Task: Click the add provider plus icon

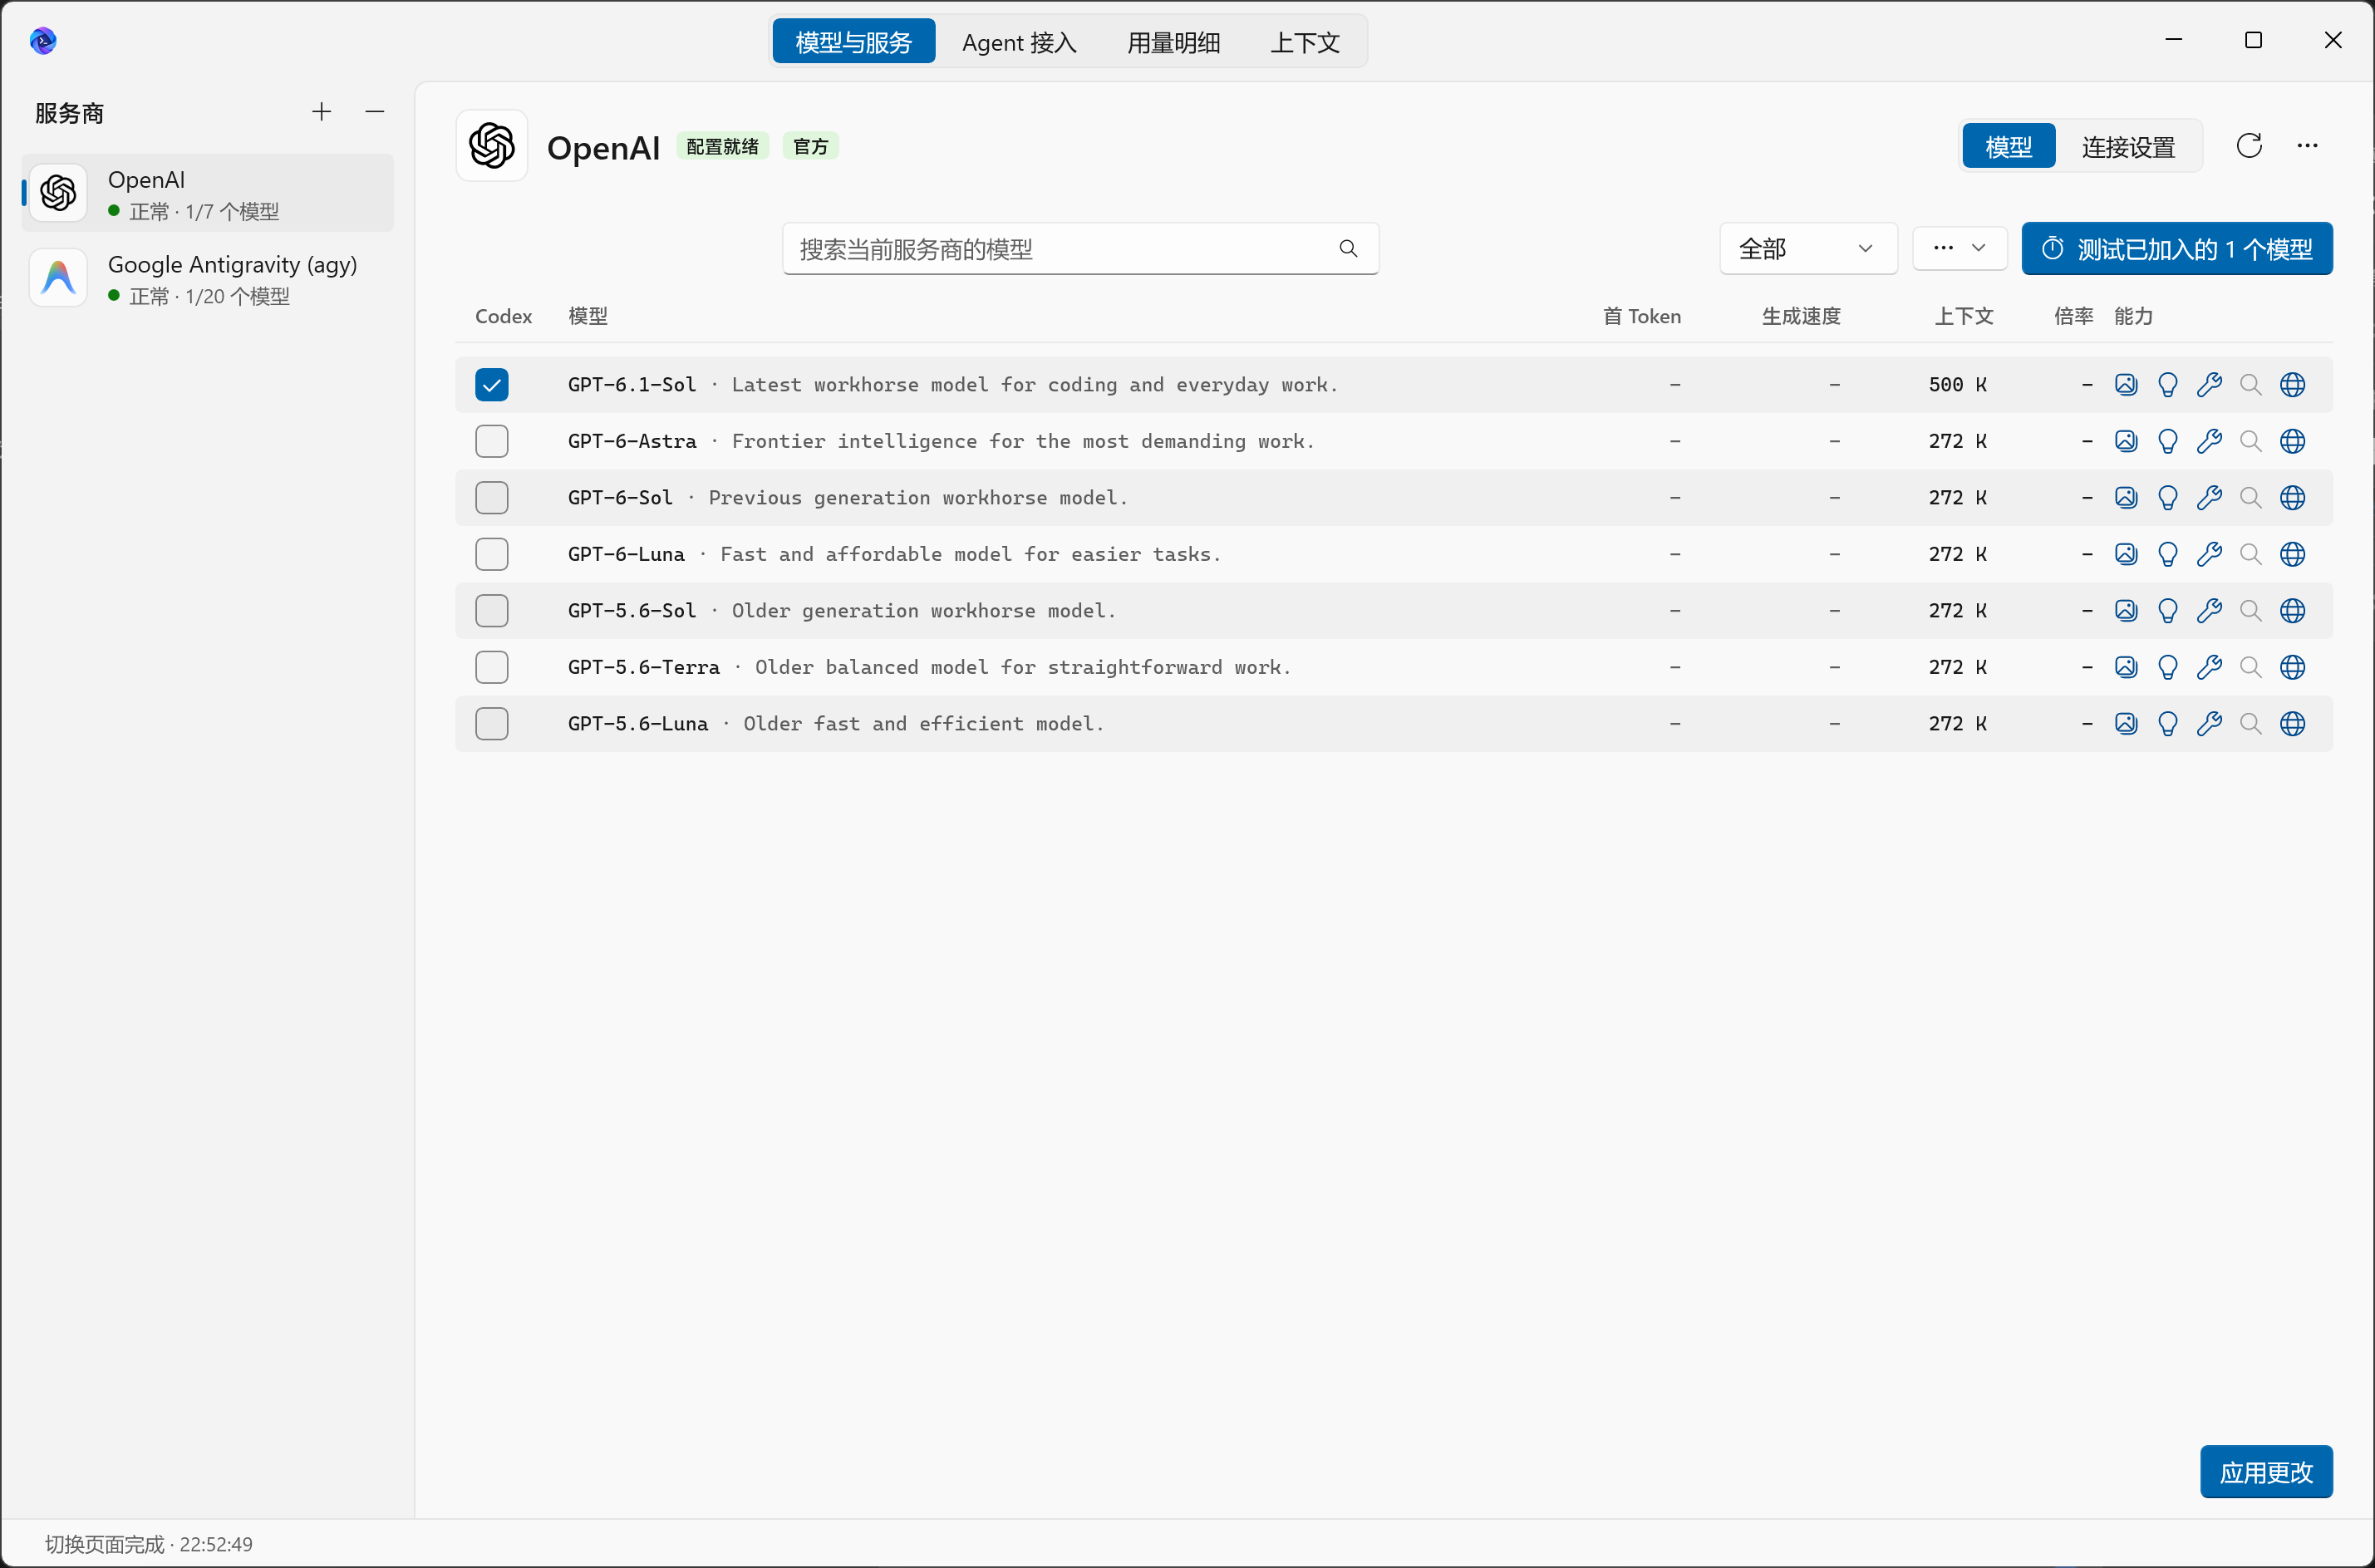Action: [x=321, y=112]
